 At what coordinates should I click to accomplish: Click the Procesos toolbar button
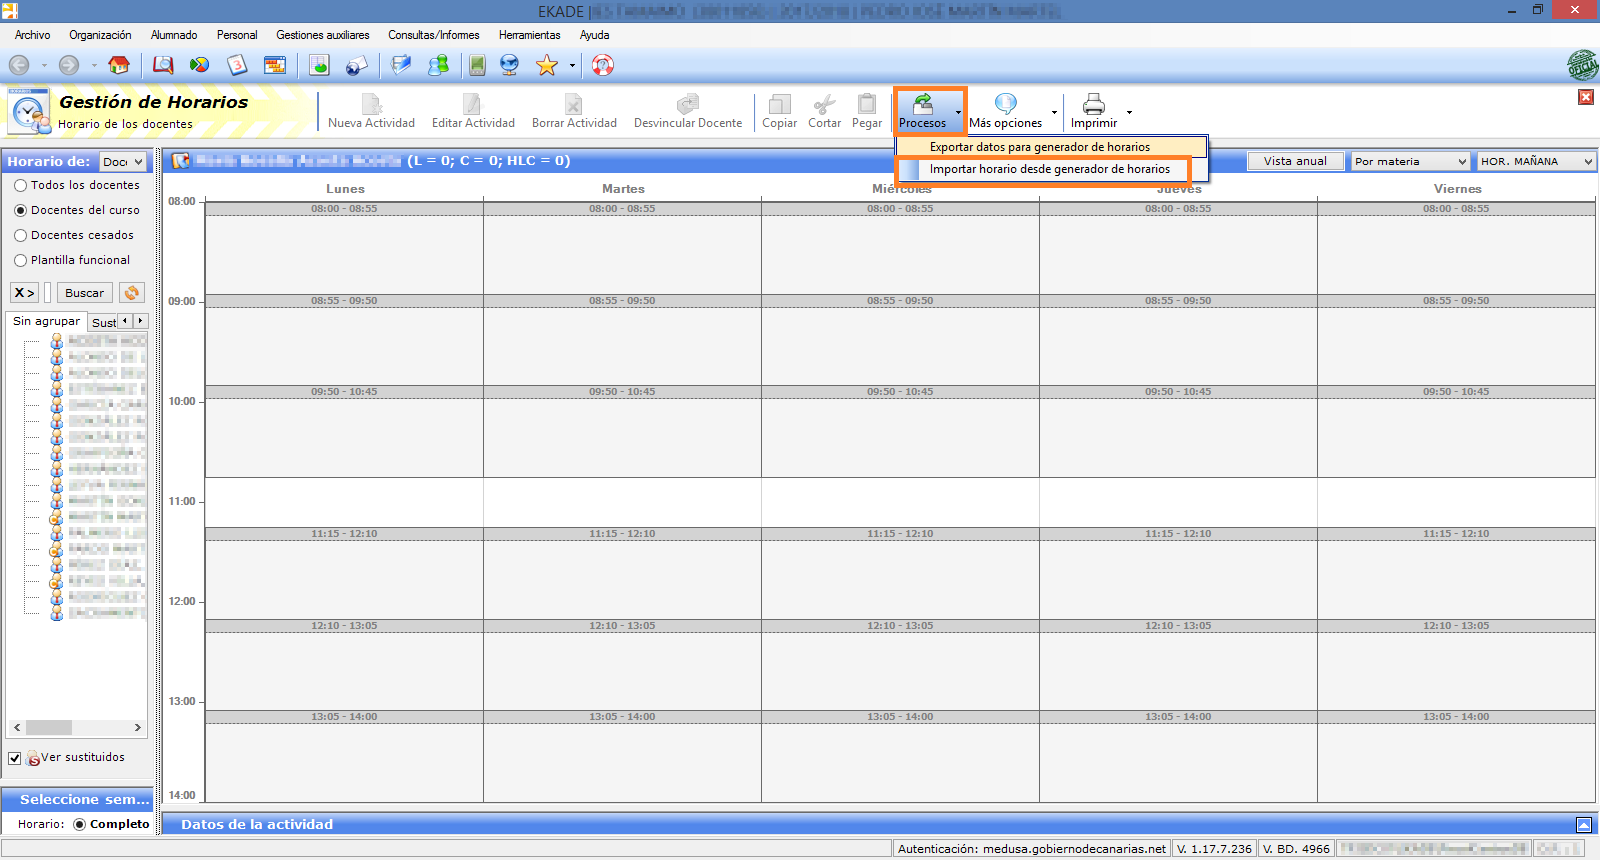pos(922,111)
